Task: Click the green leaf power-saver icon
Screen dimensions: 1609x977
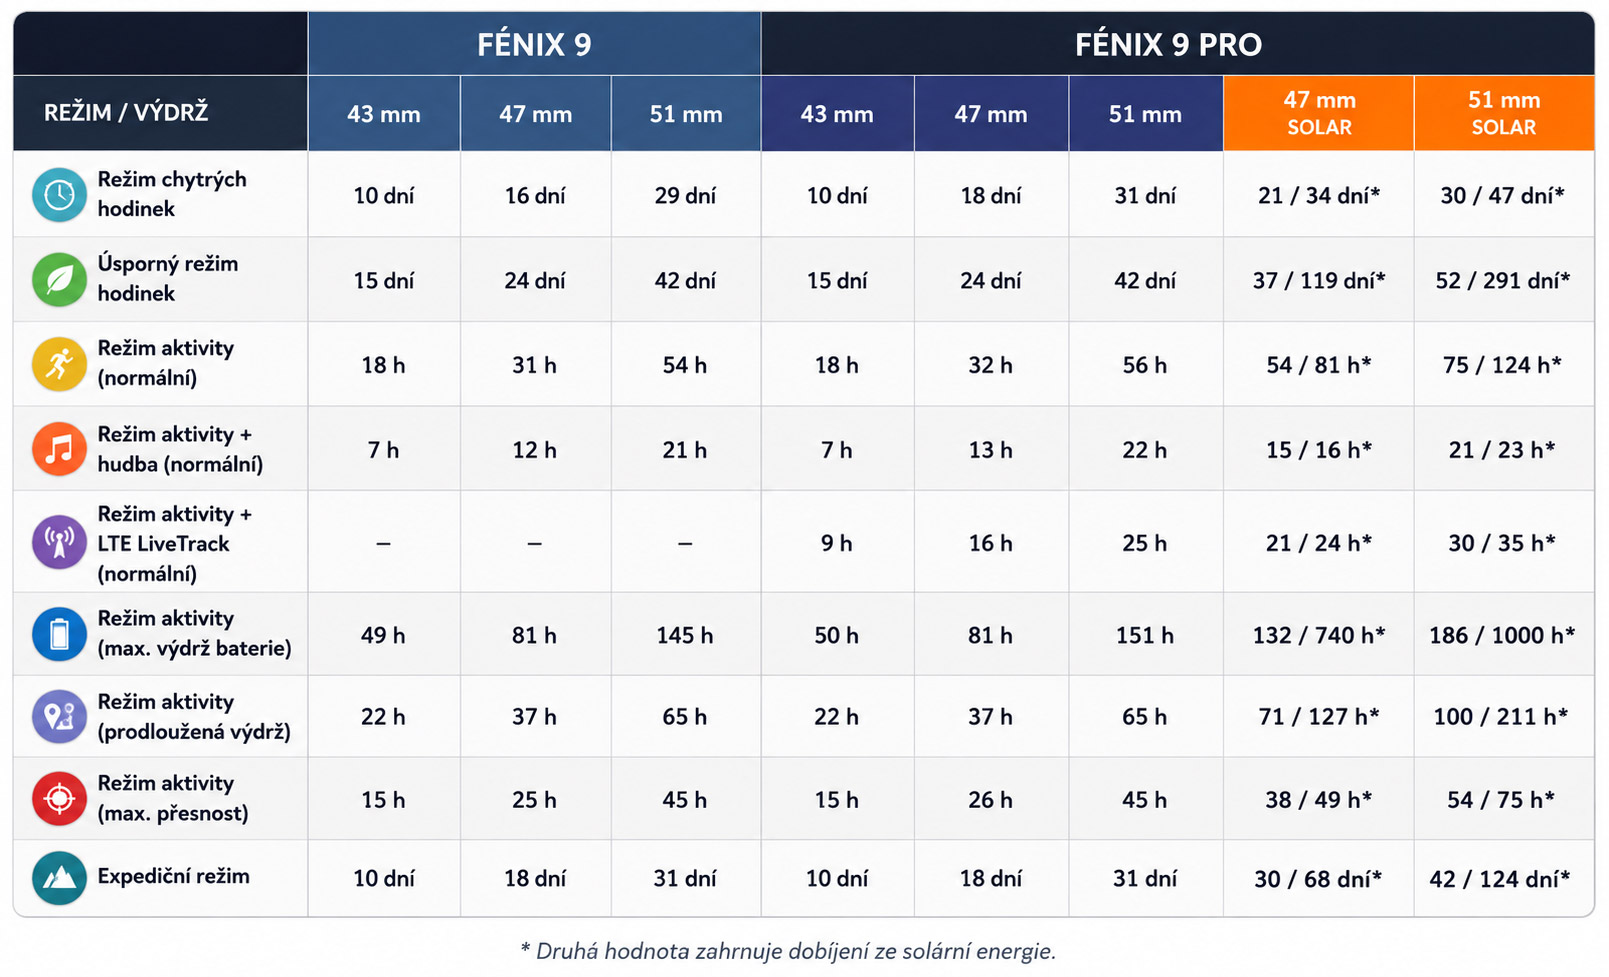Action: [x=59, y=279]
